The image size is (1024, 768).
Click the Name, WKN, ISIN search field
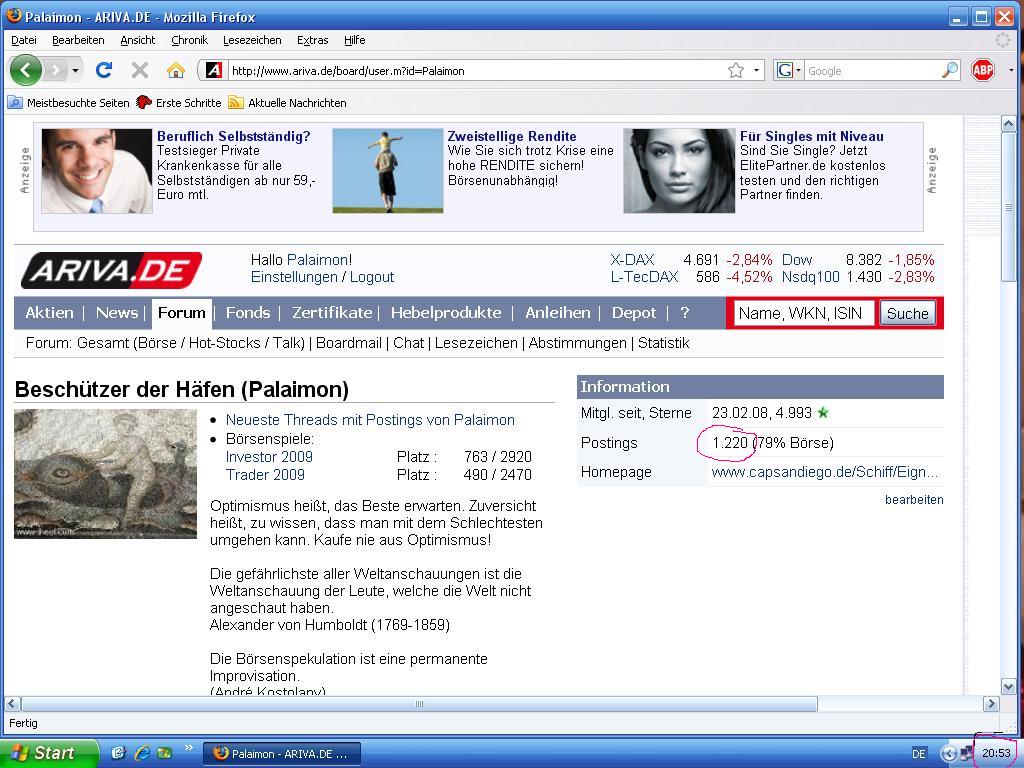coord(803,313)
